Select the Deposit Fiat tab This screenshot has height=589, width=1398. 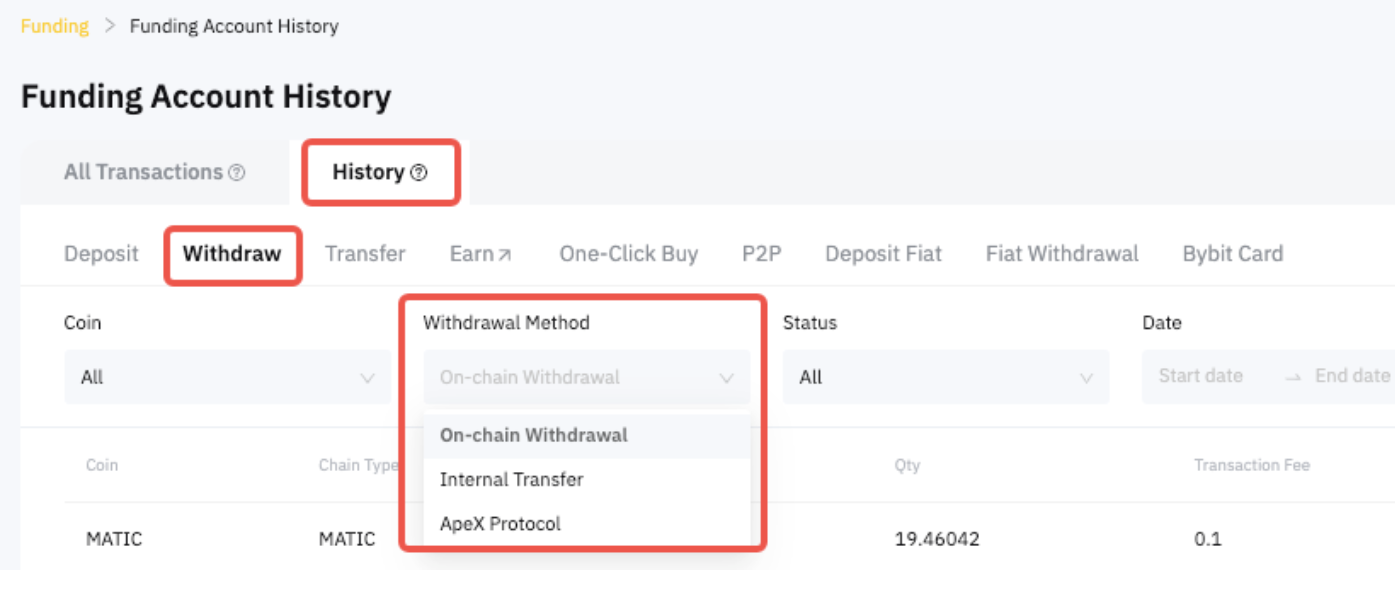coord(883,254)
